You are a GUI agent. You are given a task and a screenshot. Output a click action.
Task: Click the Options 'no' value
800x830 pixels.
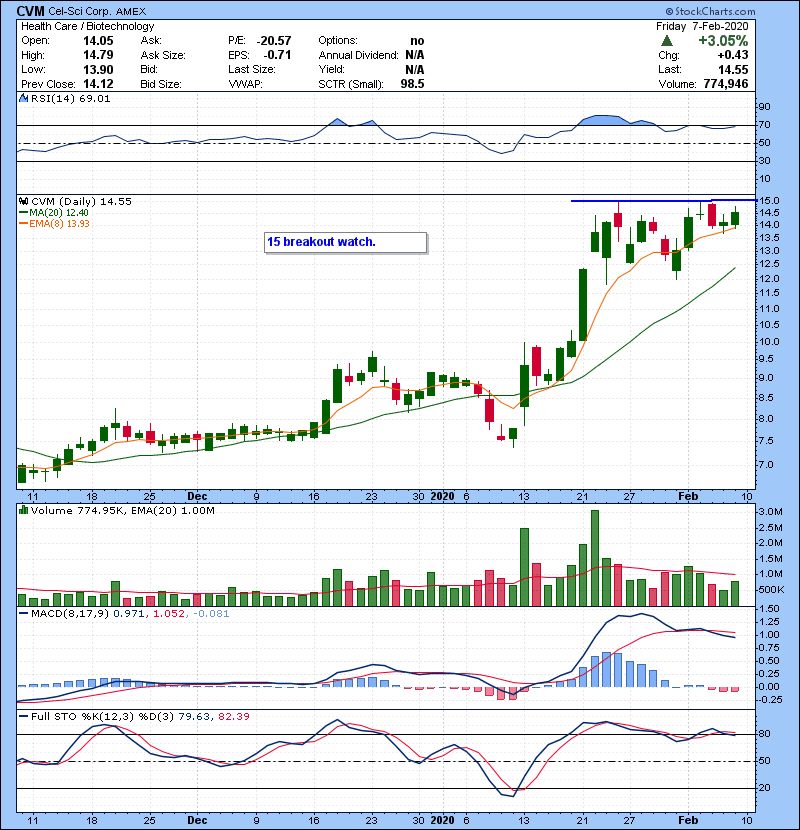tap(417, 41)
